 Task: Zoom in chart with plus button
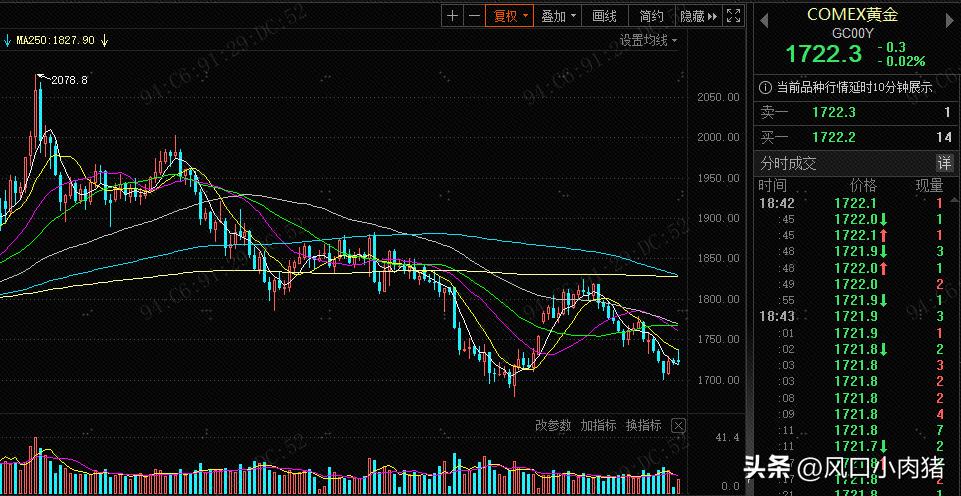coord(452,17)
